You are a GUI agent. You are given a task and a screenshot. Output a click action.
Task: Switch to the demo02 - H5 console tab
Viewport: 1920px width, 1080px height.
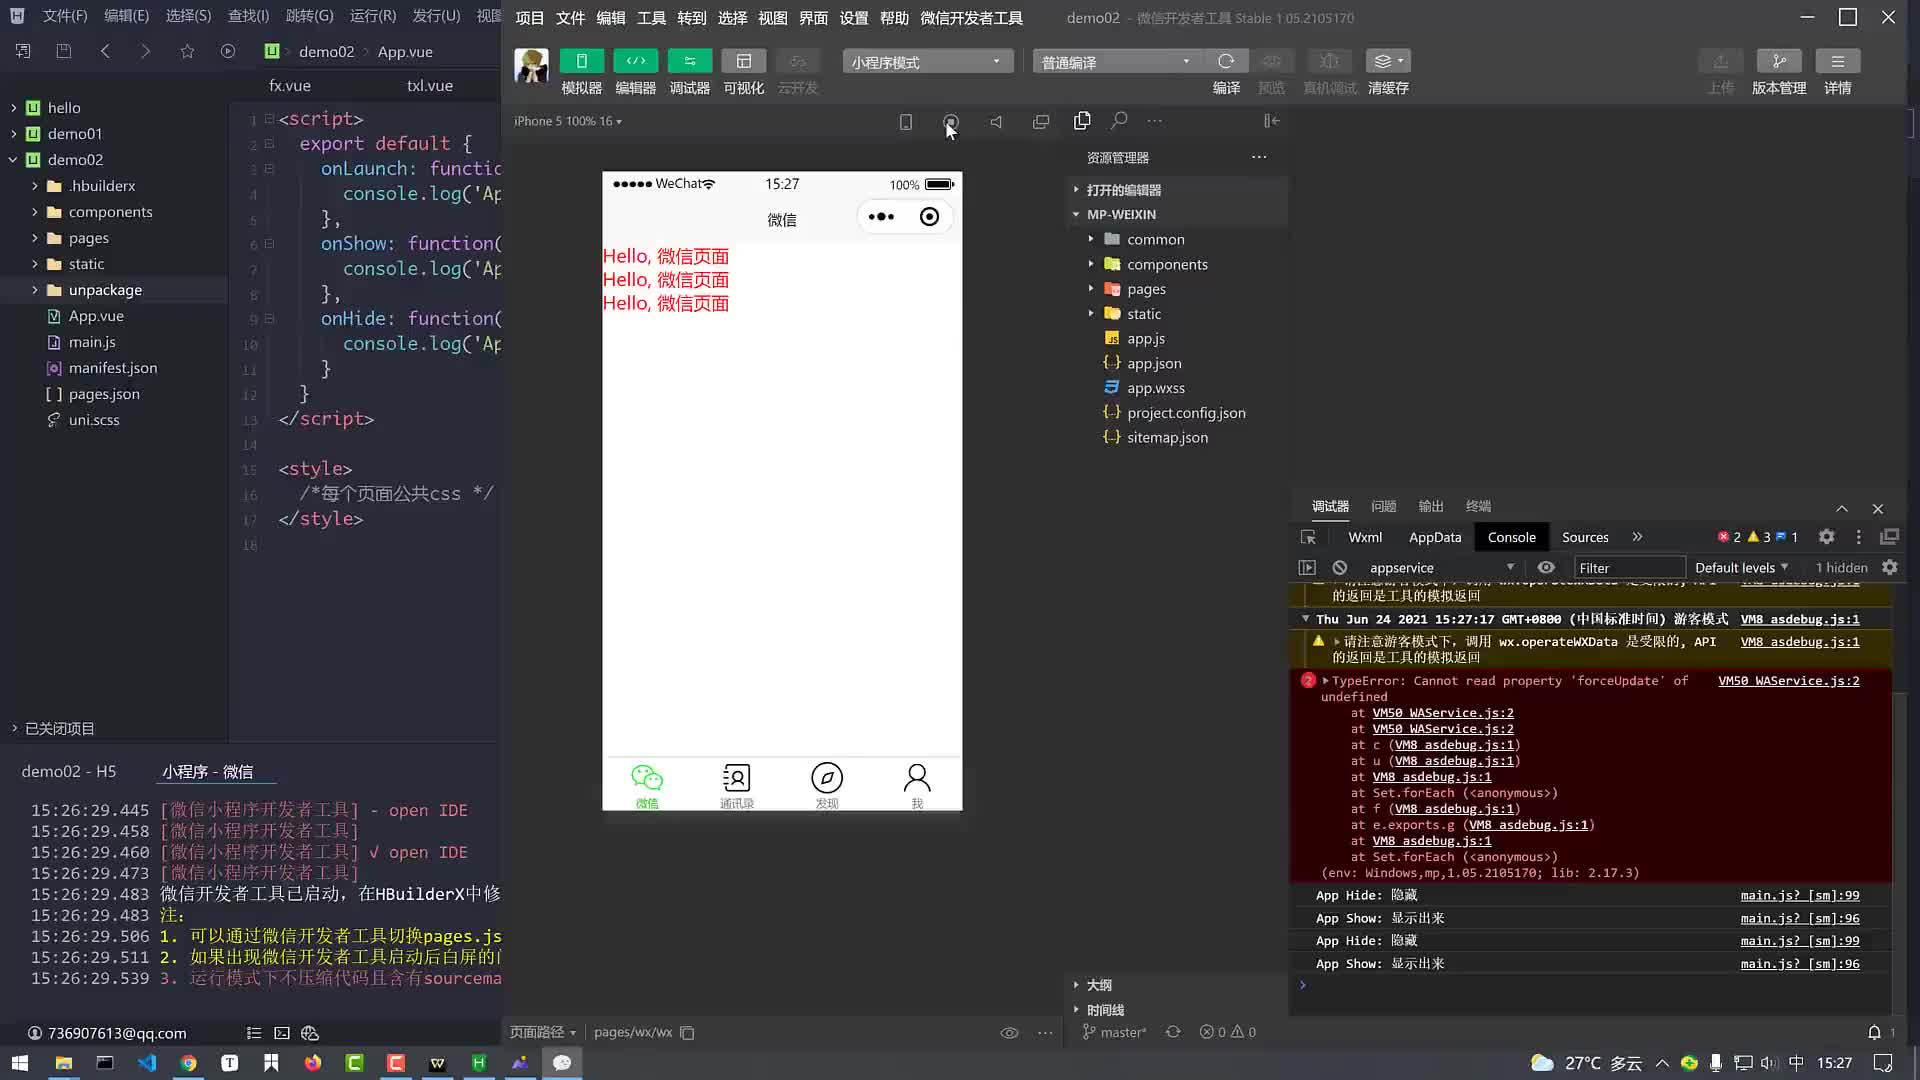tap(69, 771)
